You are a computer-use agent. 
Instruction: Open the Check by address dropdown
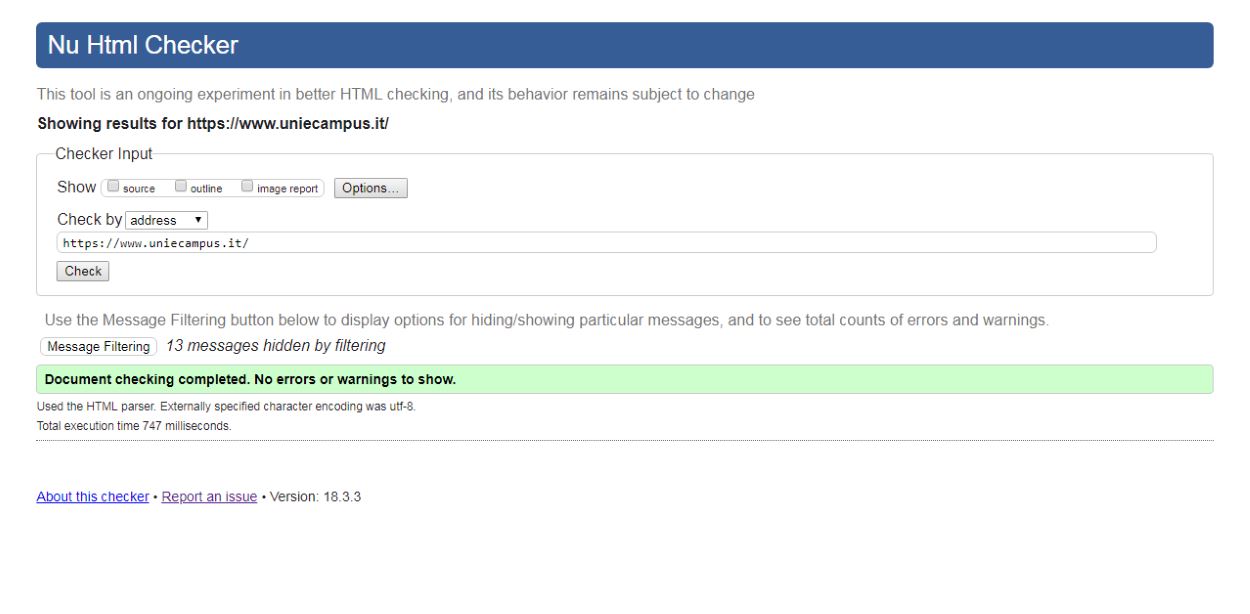[x=167, y=220]
